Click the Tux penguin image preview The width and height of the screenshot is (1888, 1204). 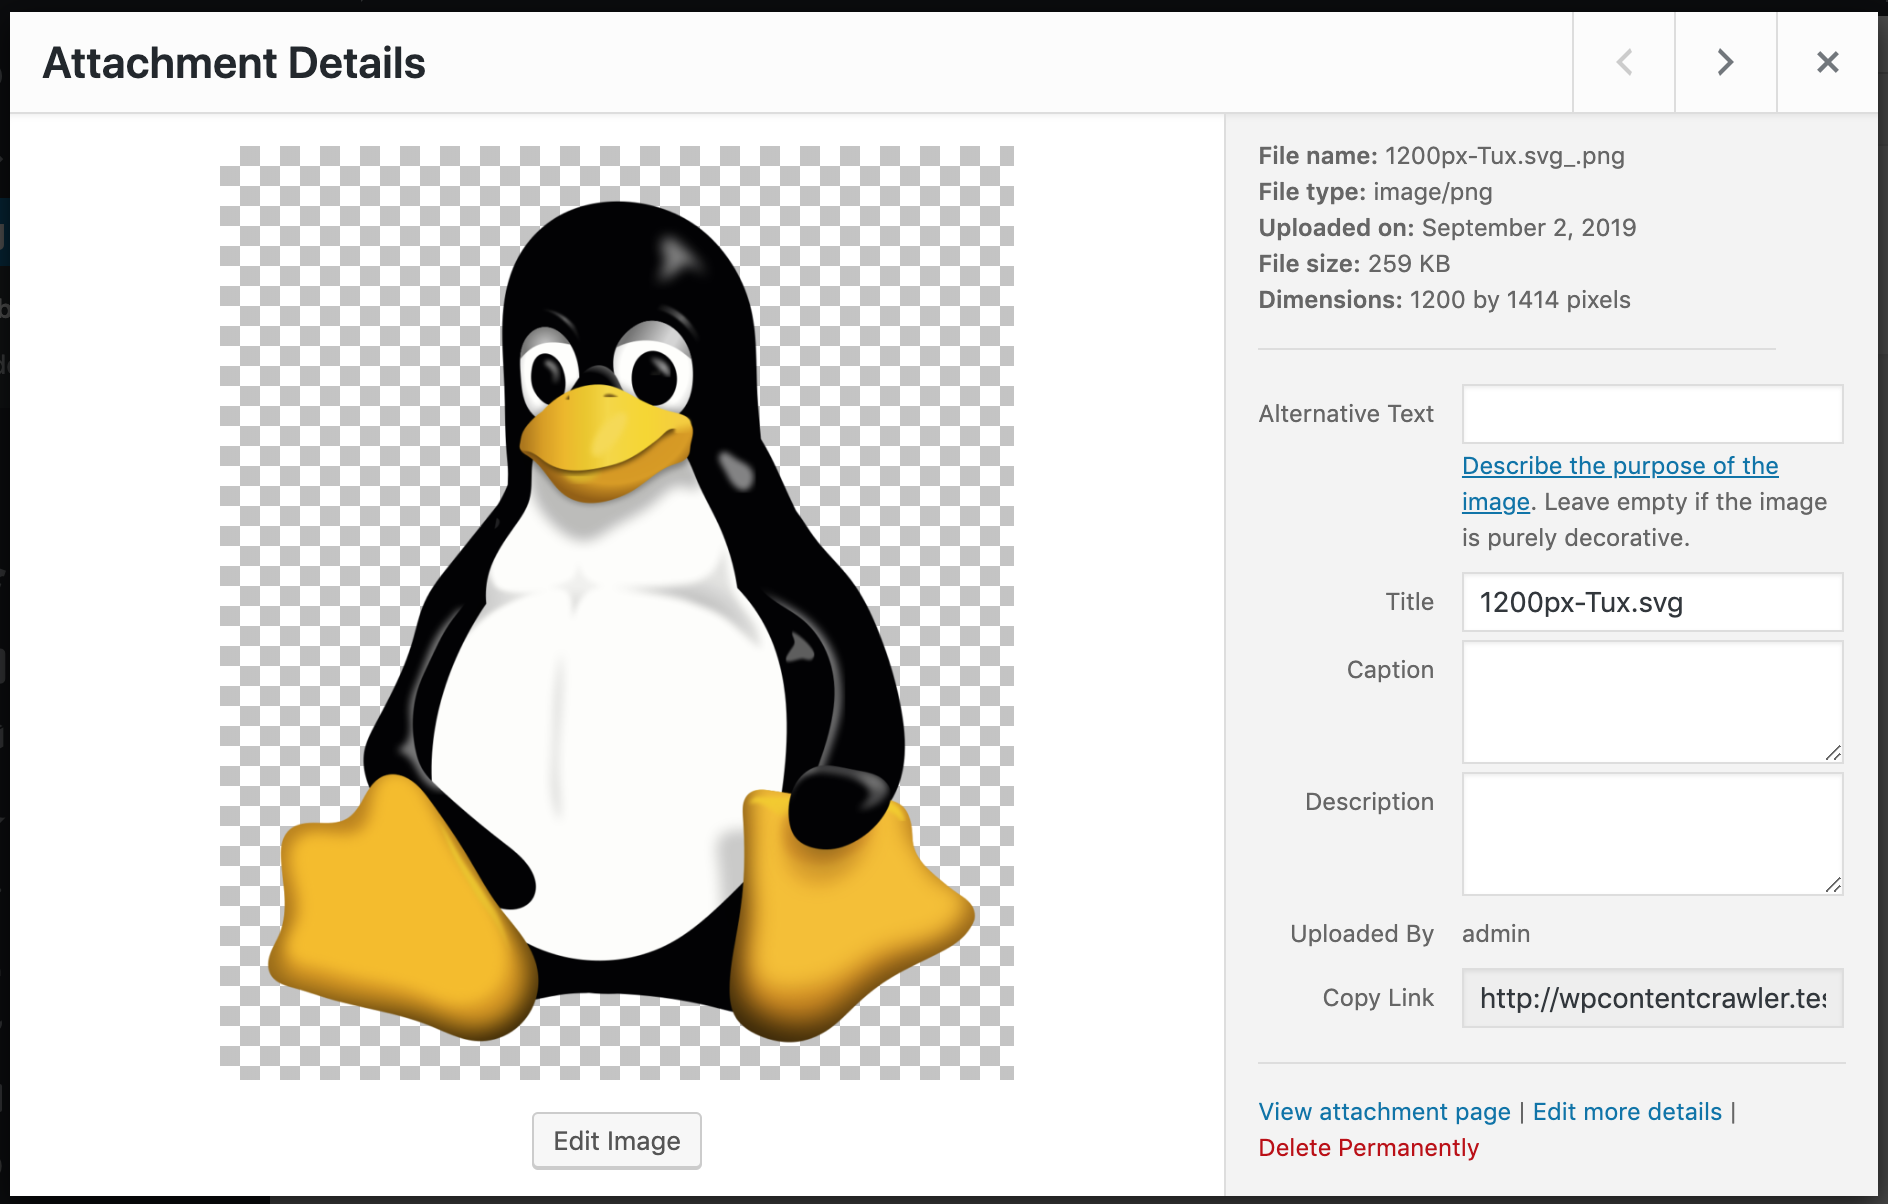(617, 613)
